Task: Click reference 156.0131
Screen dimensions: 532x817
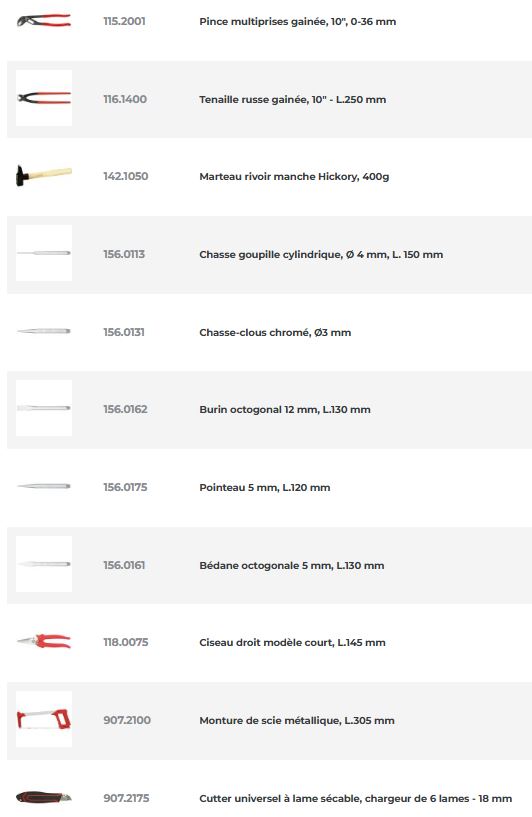Action: click(x=124, y=332)
